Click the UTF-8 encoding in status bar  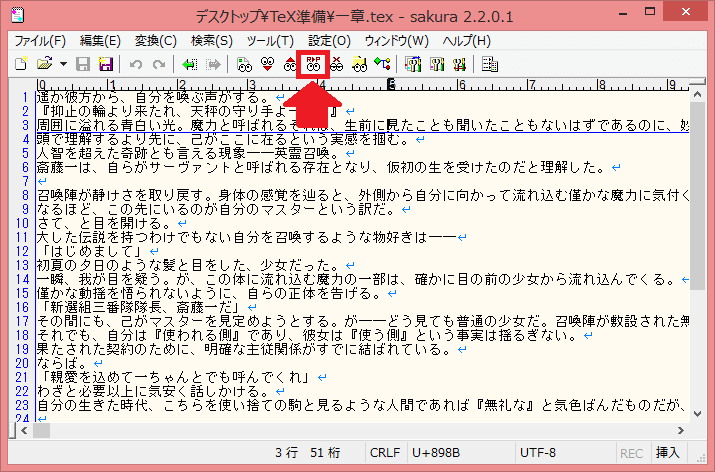tap(538, 452)
